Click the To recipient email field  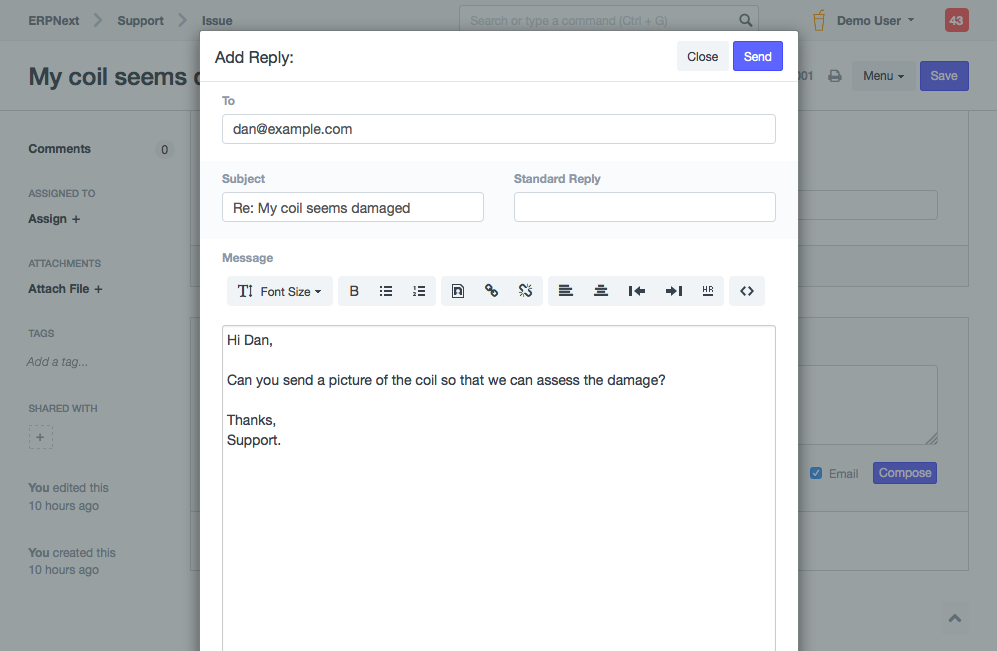[x=498, y=129]
